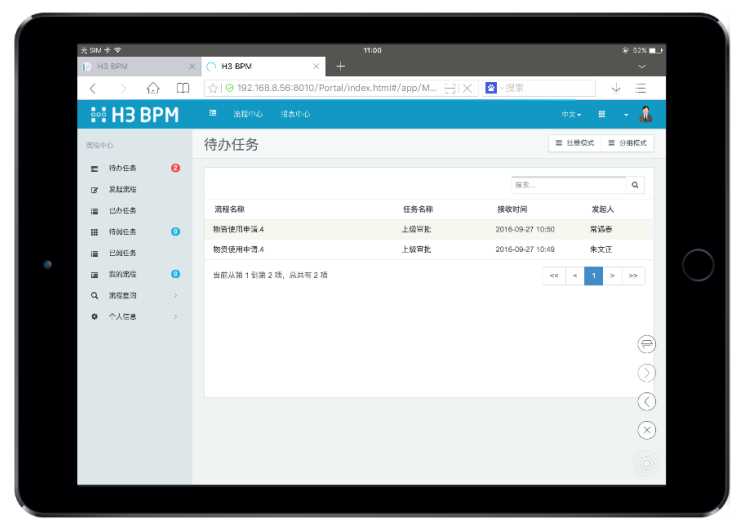Select initiator 朱文正 cell
Viewport: 746px width, 526px height.
(x=601, y=249)
